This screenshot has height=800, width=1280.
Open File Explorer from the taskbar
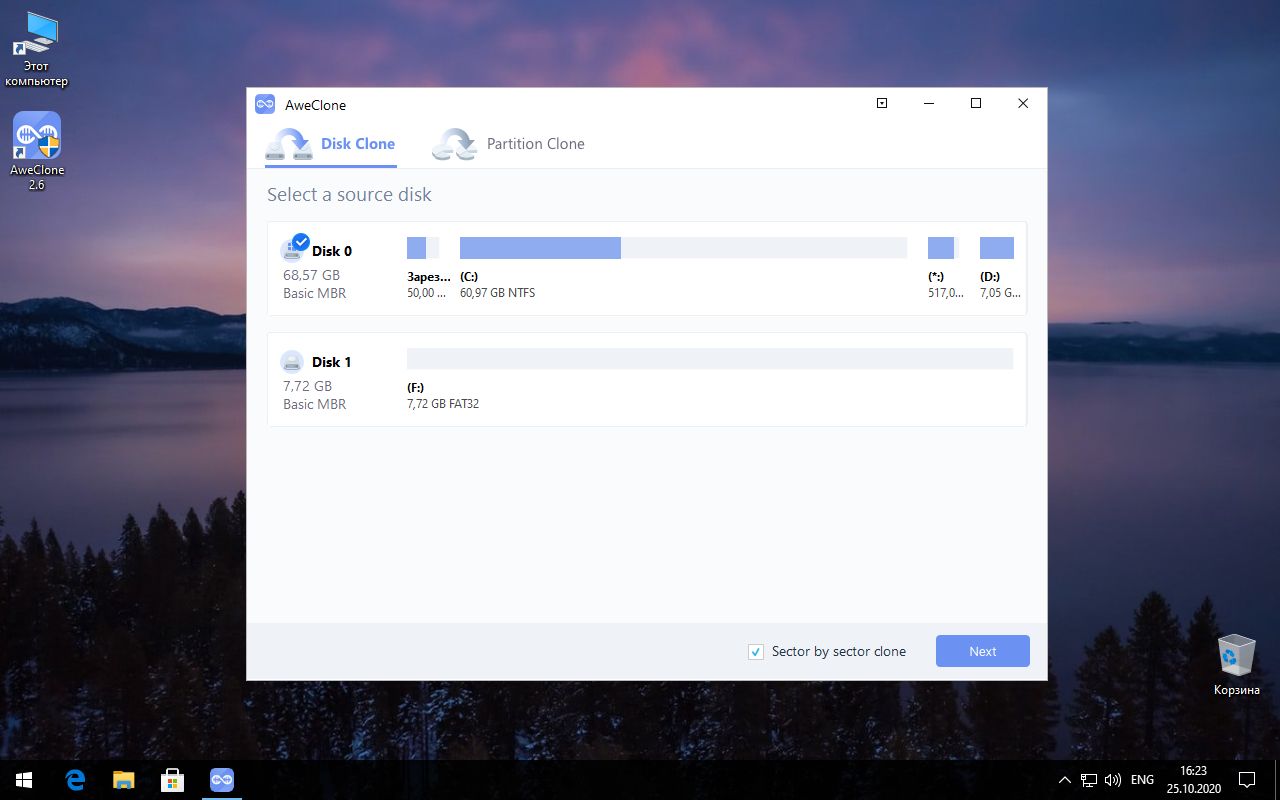[x=124, y=780]
